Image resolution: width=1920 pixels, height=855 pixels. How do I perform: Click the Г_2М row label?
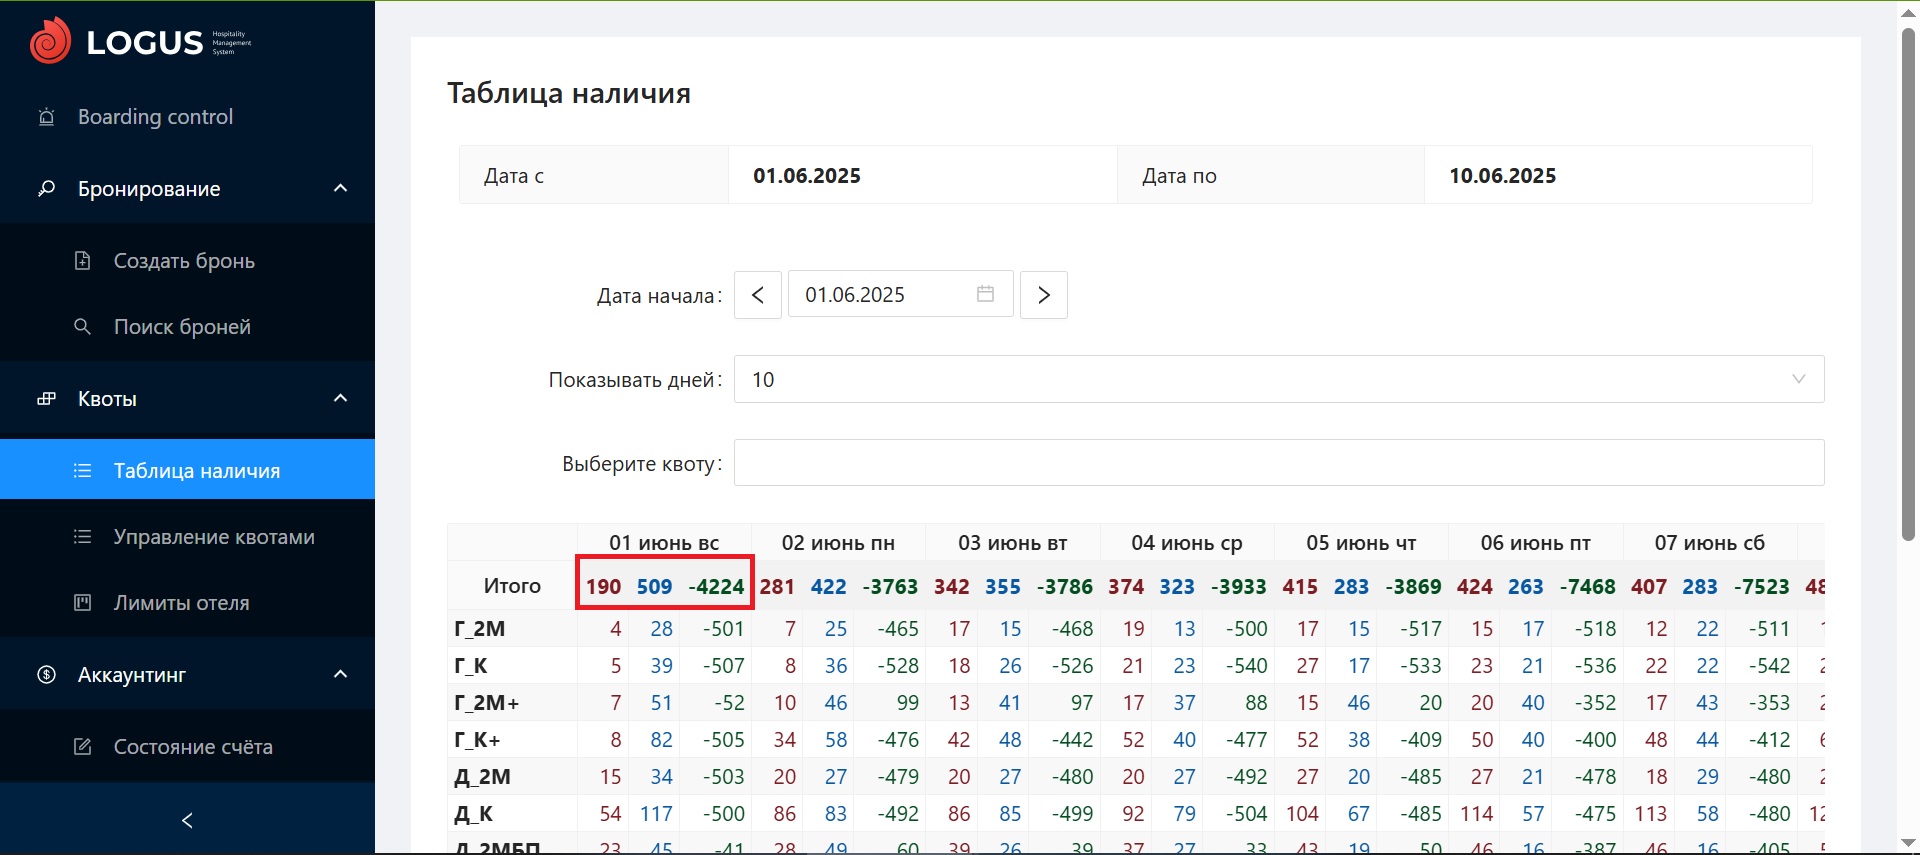tap(480, 629)
